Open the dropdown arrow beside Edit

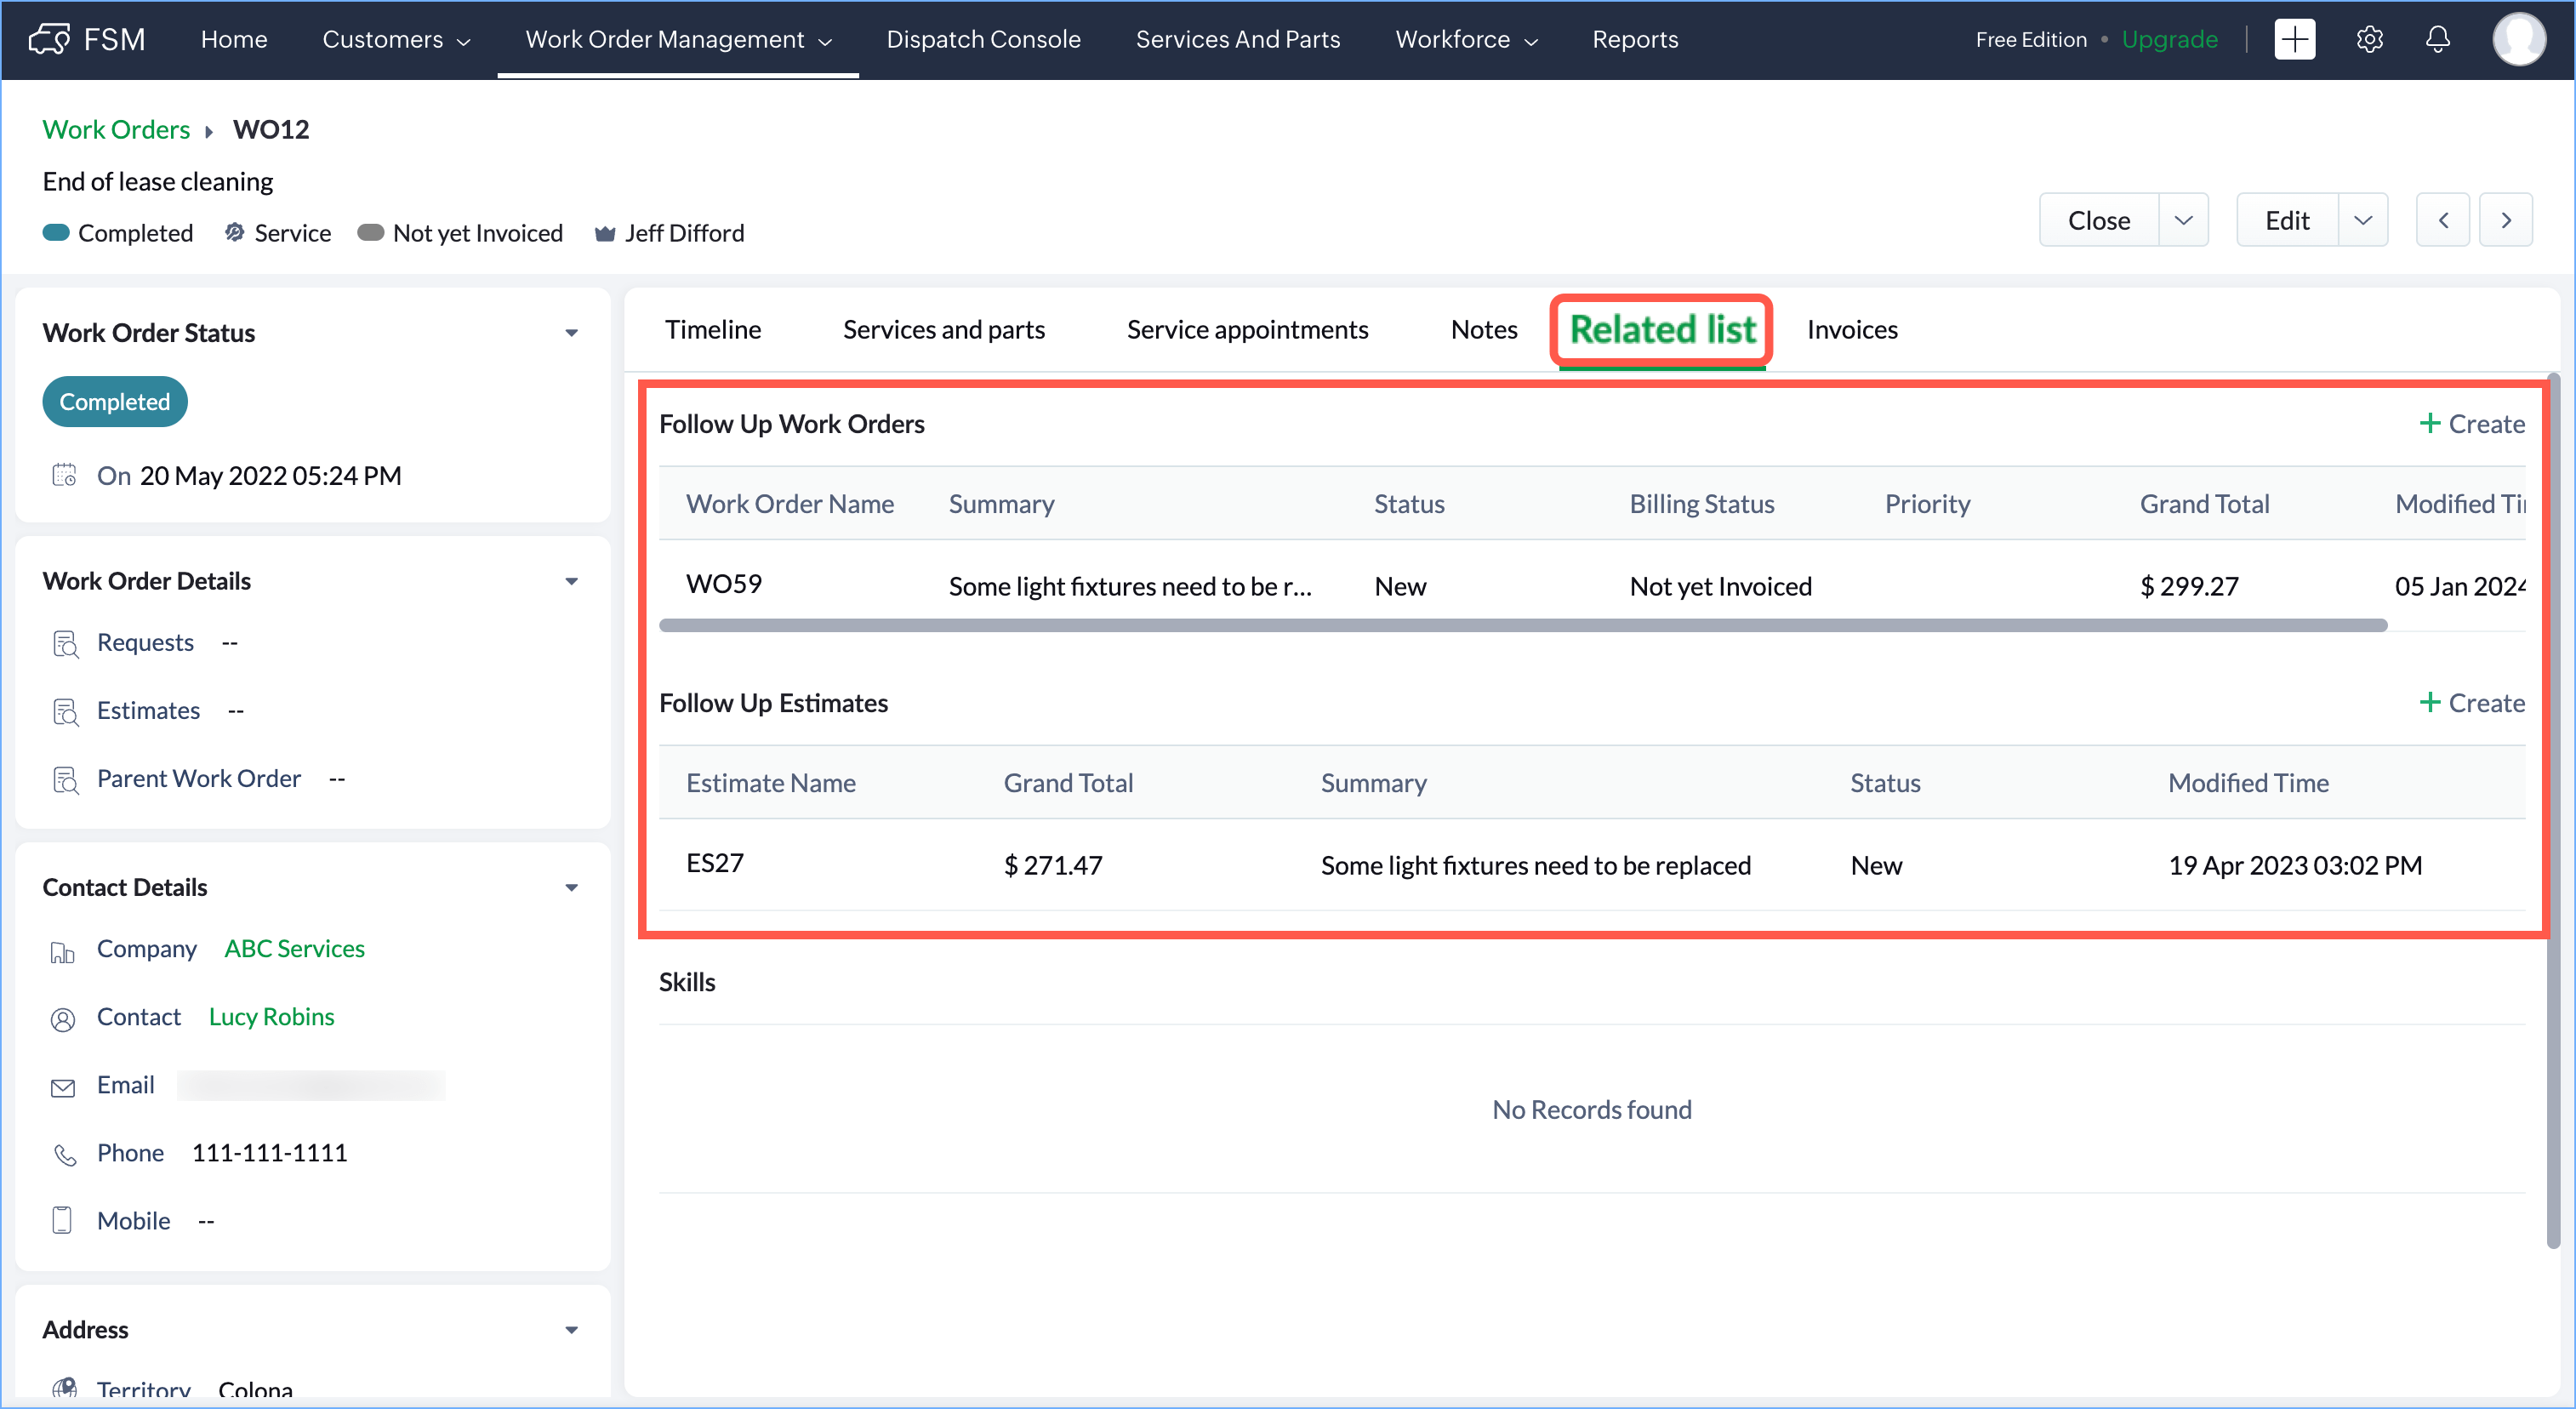pyautogui.click(x=2362, y=220)
